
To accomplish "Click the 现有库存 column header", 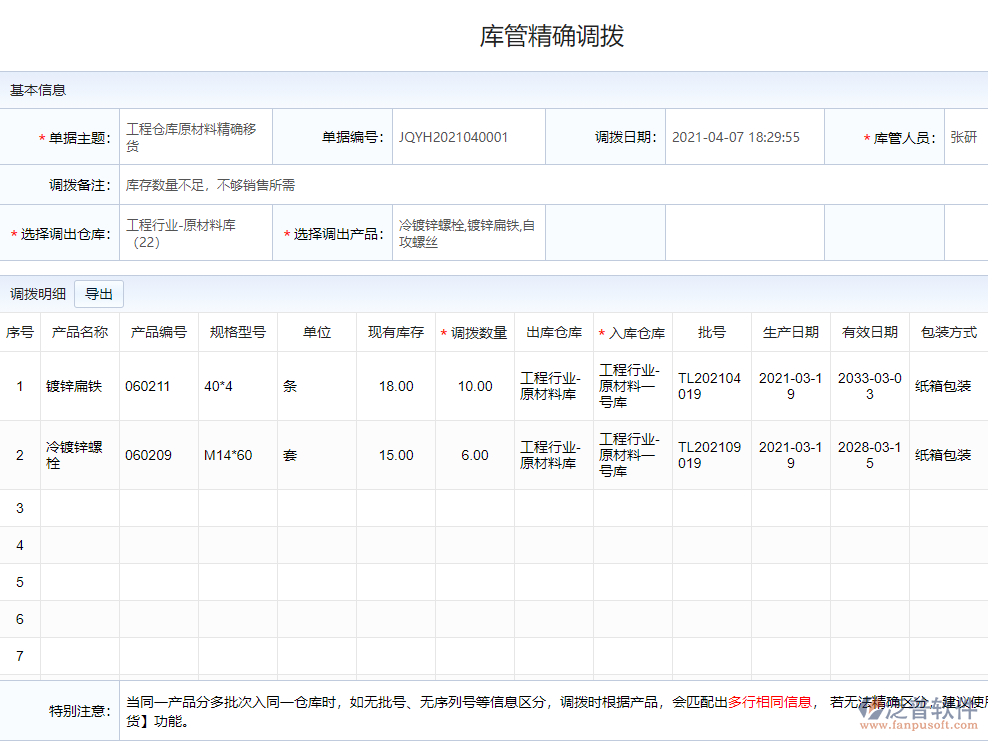I will tap(396, 333).
